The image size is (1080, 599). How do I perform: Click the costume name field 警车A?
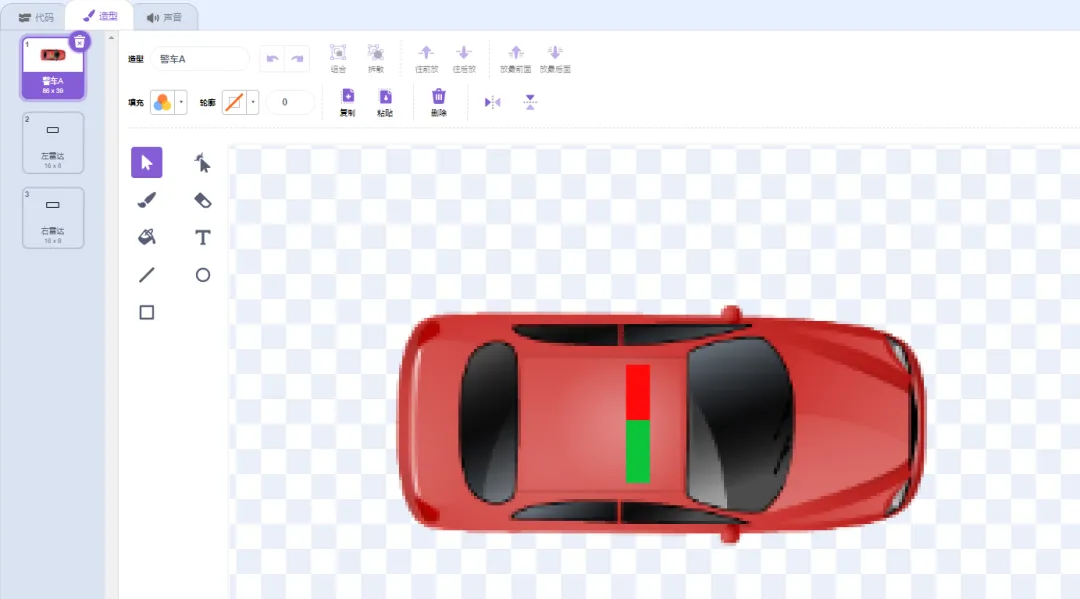click(200, 59)
